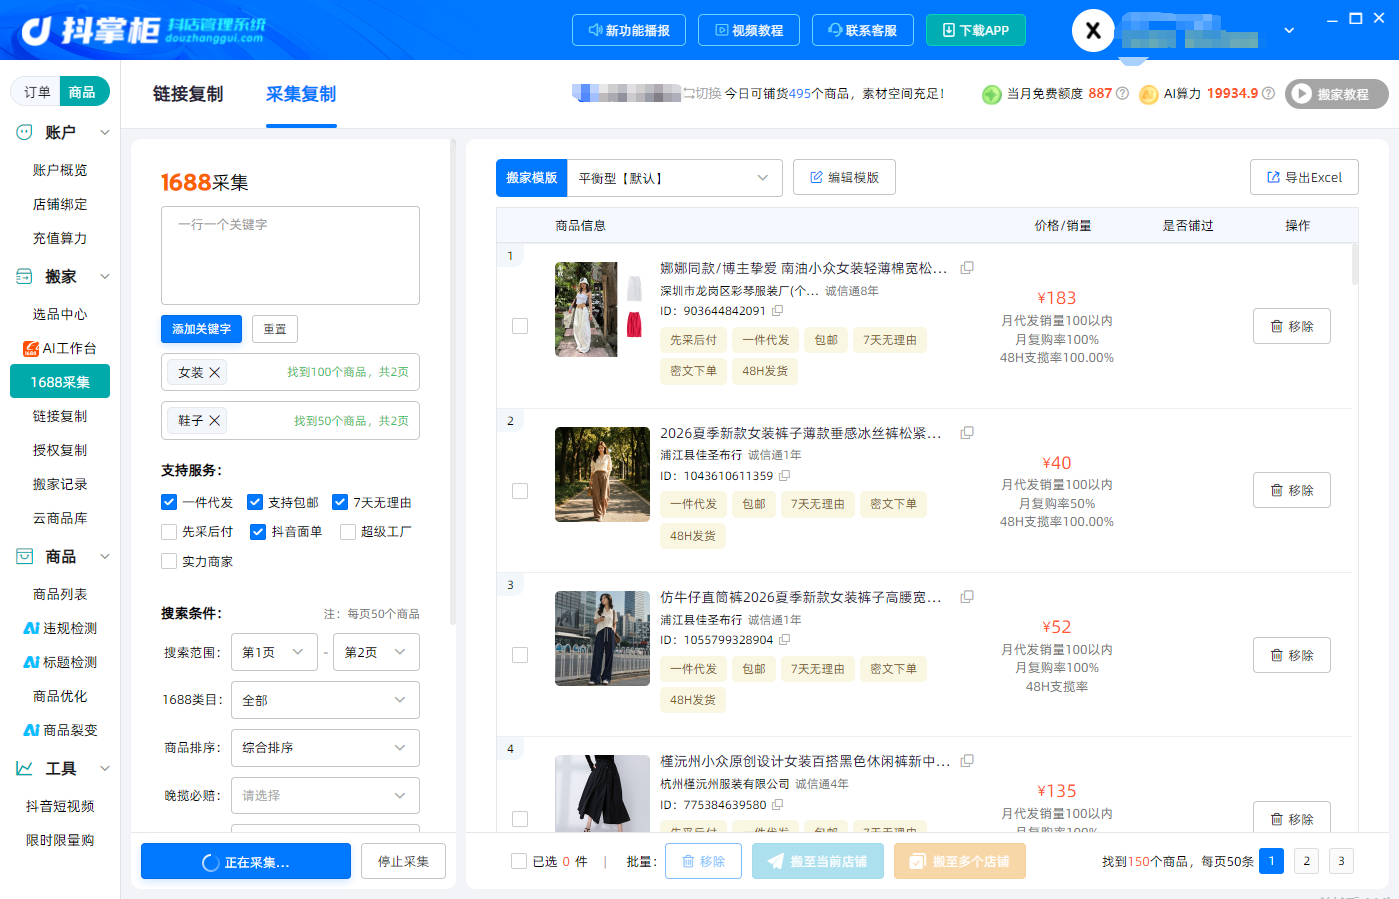1399x899 pixels.
Task: Click the green monthly quota icon
Action: click(x=991, y=94)
